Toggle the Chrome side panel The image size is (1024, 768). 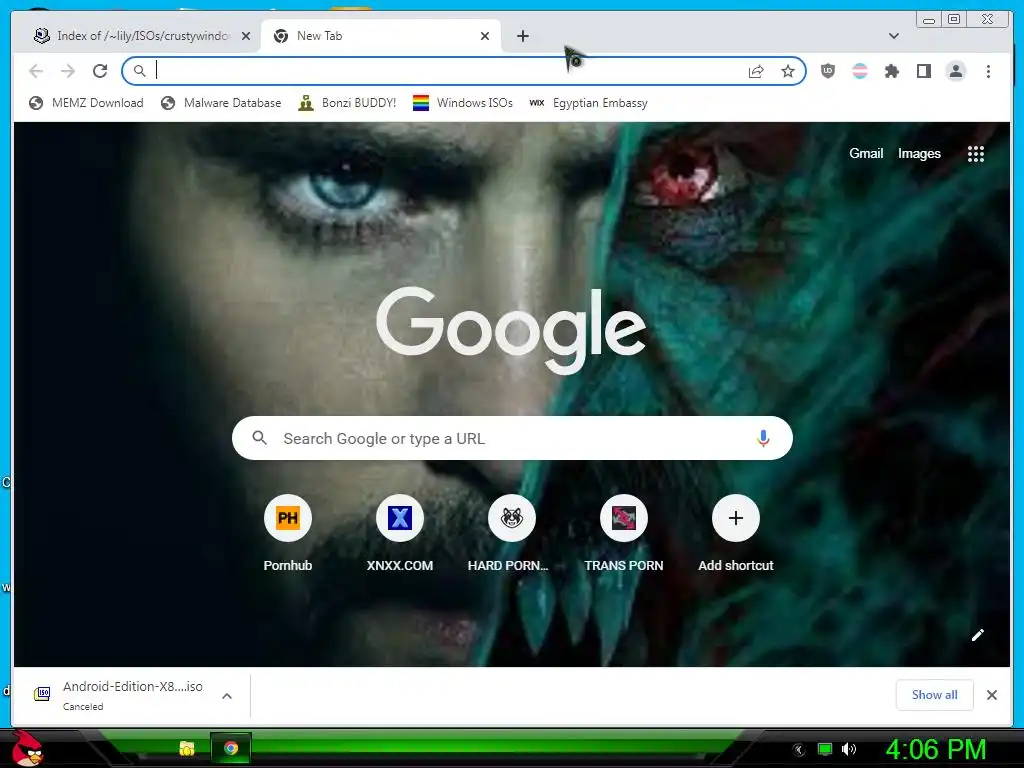tap(923, 71)
